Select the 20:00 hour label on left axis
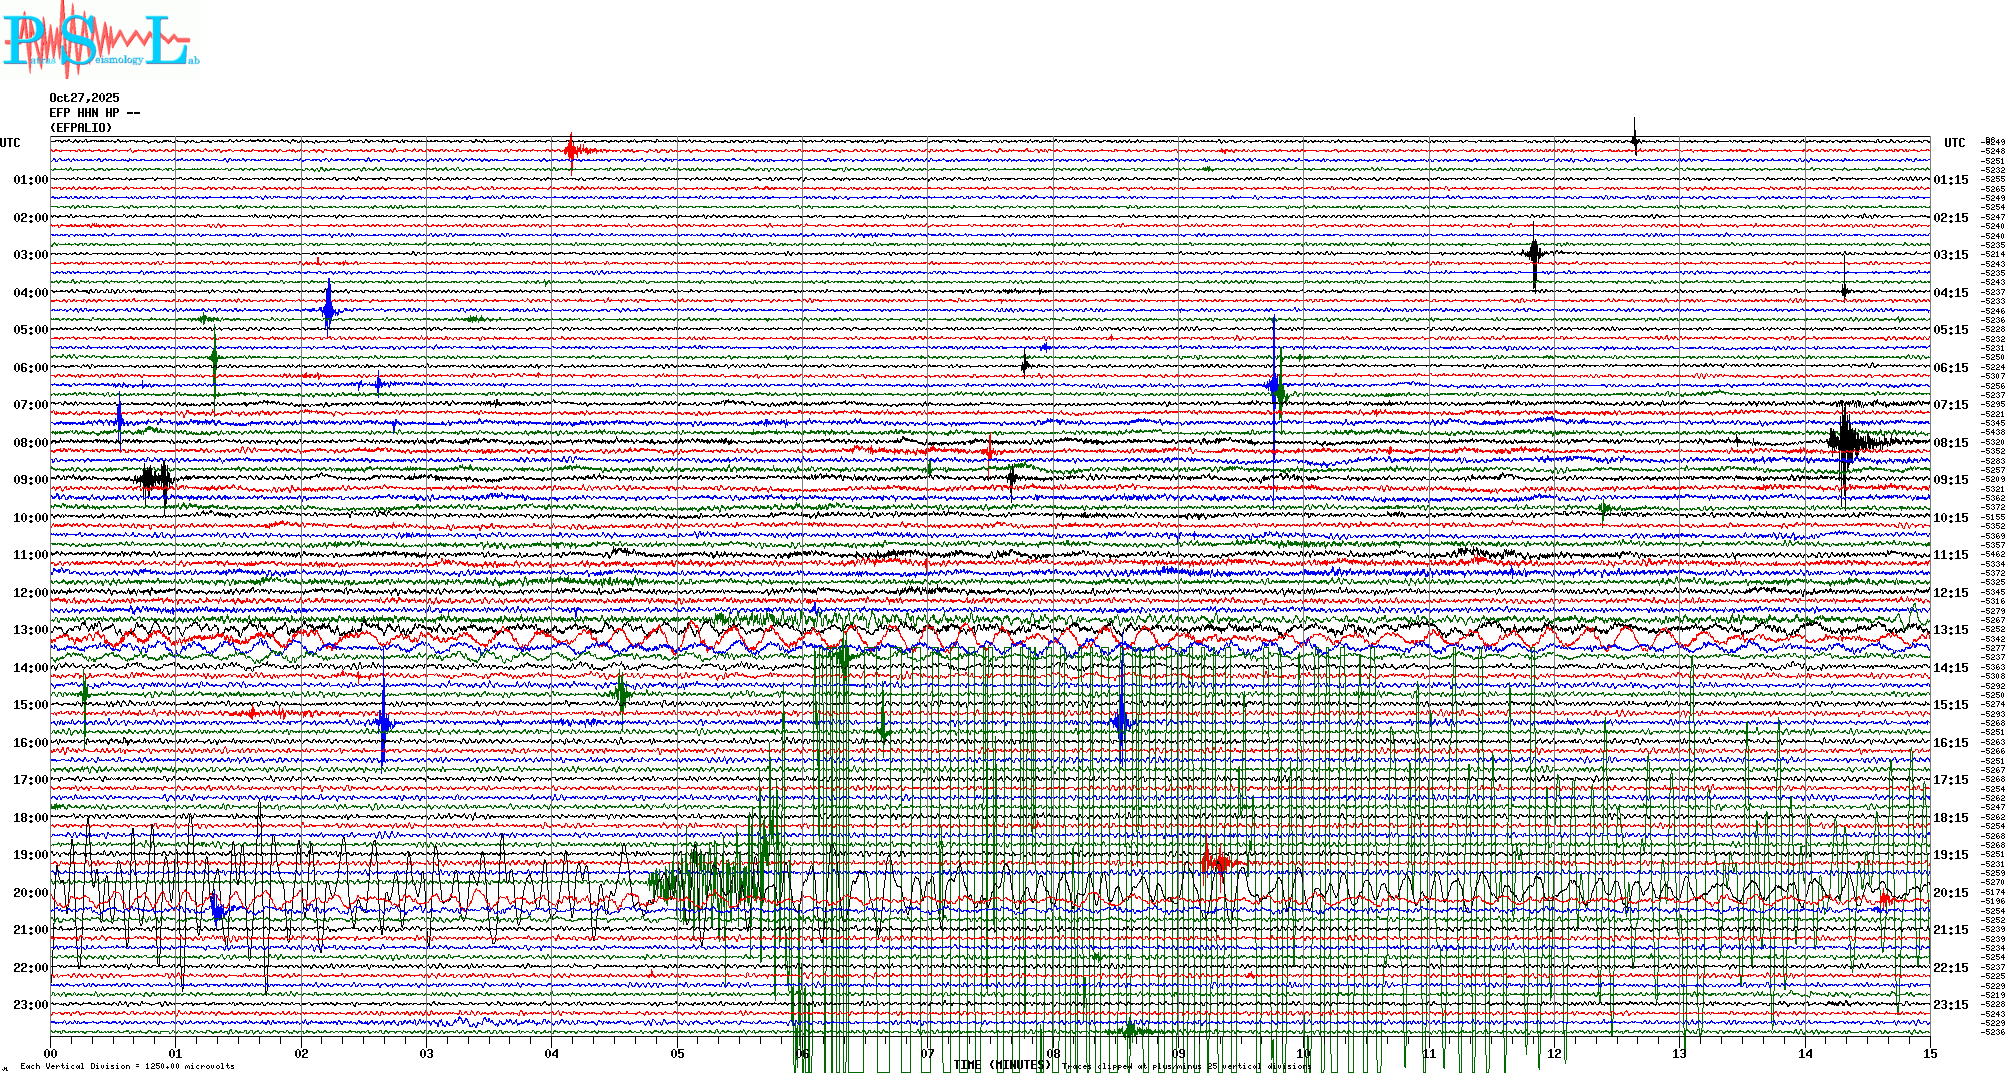This screenshot has width=2010, height=1080. pos(30,893)
